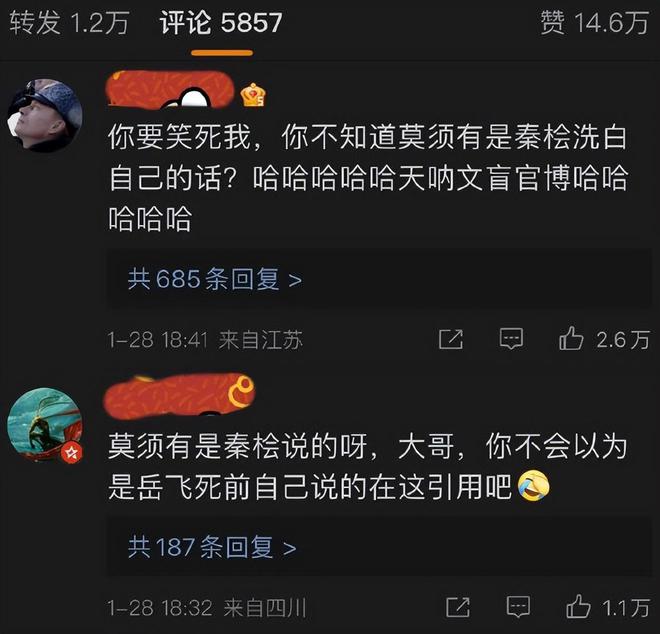Click the crying-laughing emoji in second comment
660x634 pixels.
pyautogui.click(x=533, y=486)
